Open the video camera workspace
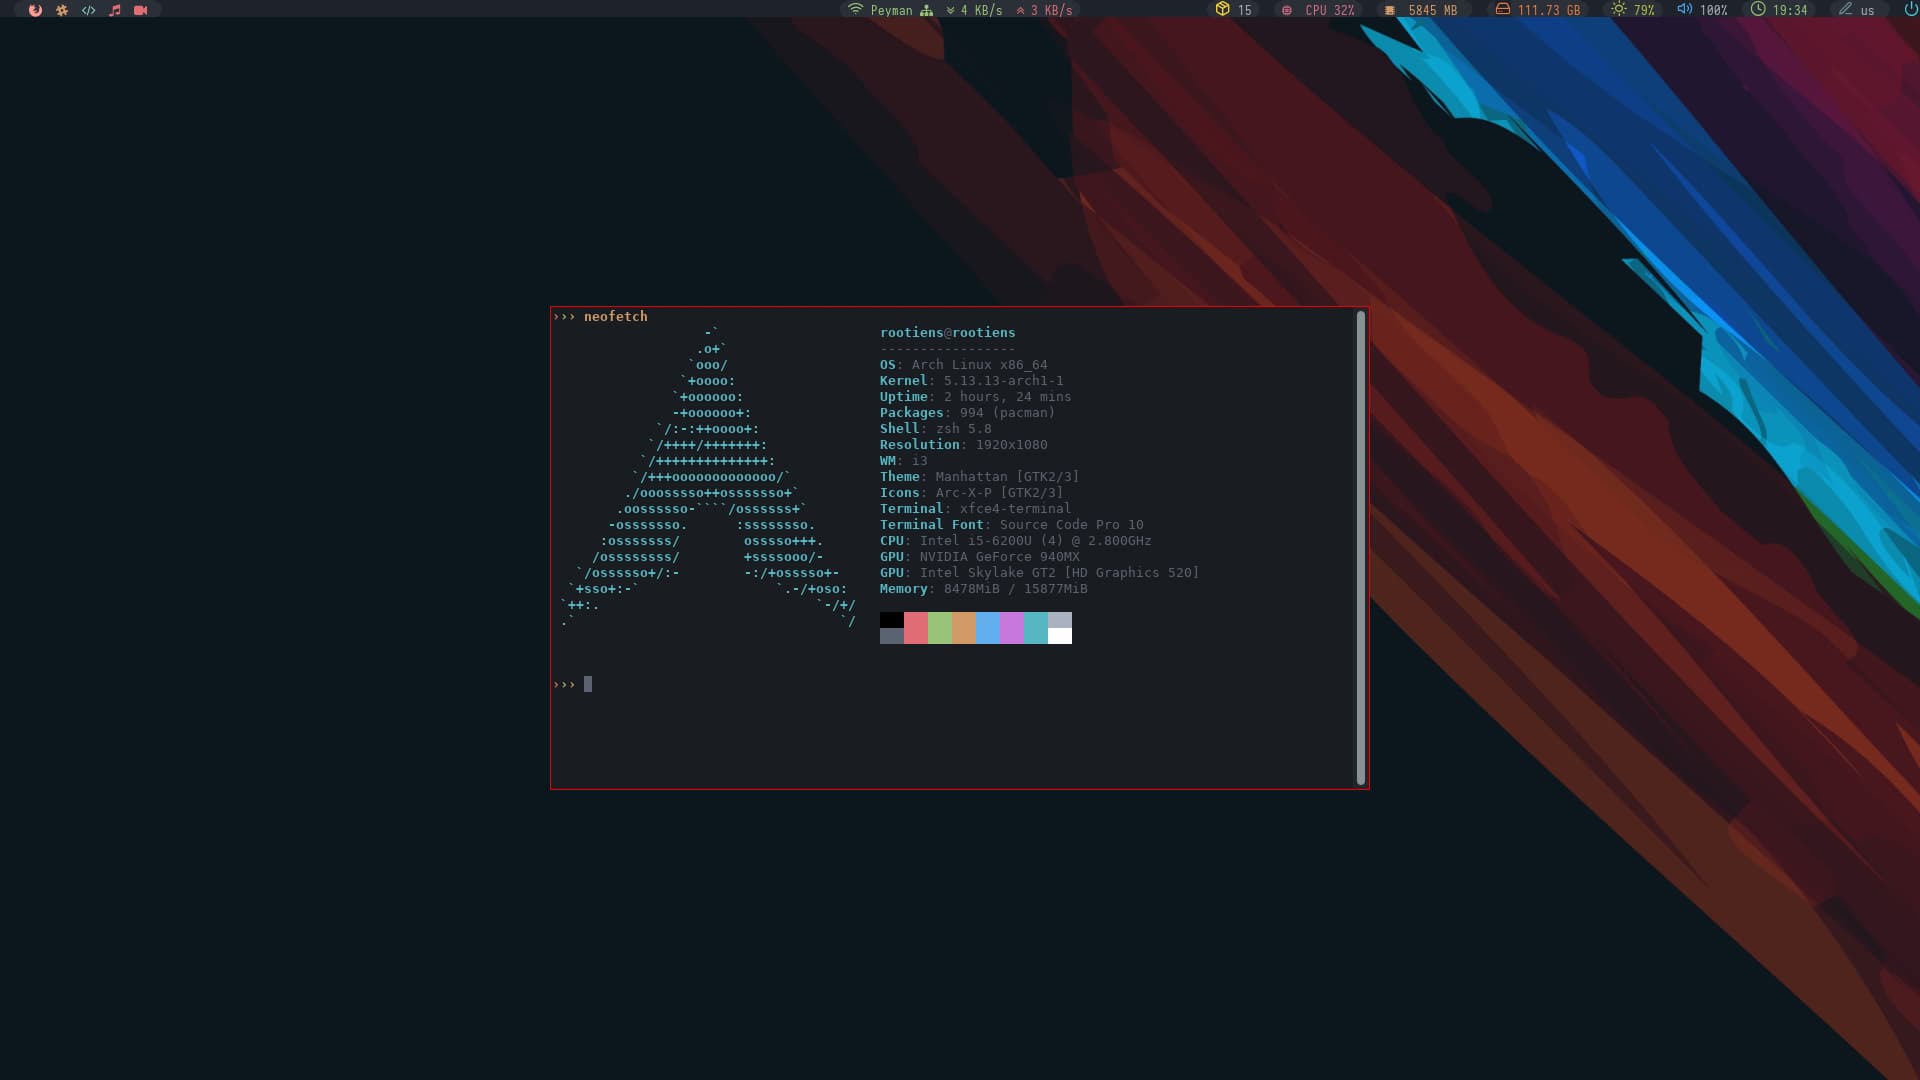Viewport: 1920px width, 1080px height. coord(141,10)
